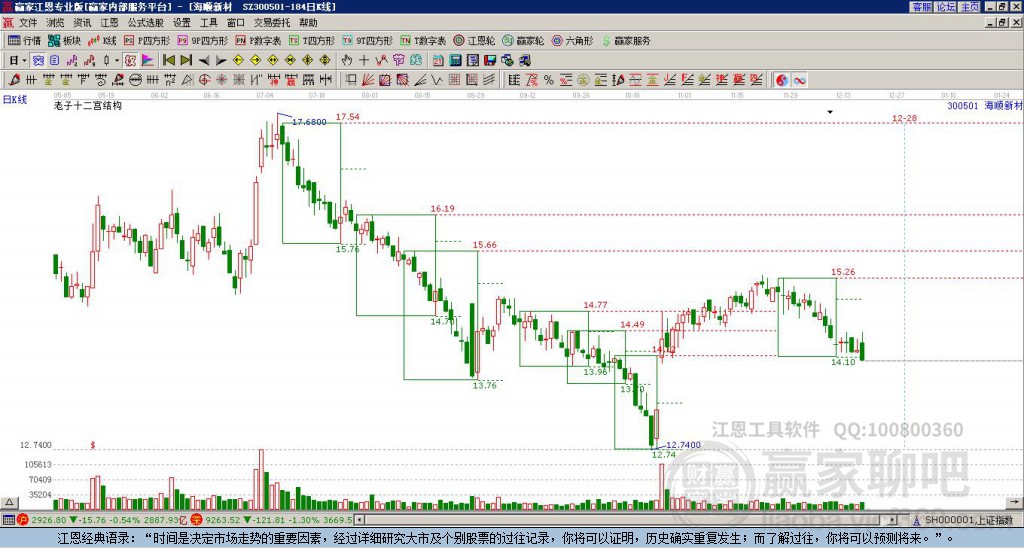The image size is (1024, 548).
Task: Click the 江恩经典语录 quote ticker at bottom
Action: point(512,539)
